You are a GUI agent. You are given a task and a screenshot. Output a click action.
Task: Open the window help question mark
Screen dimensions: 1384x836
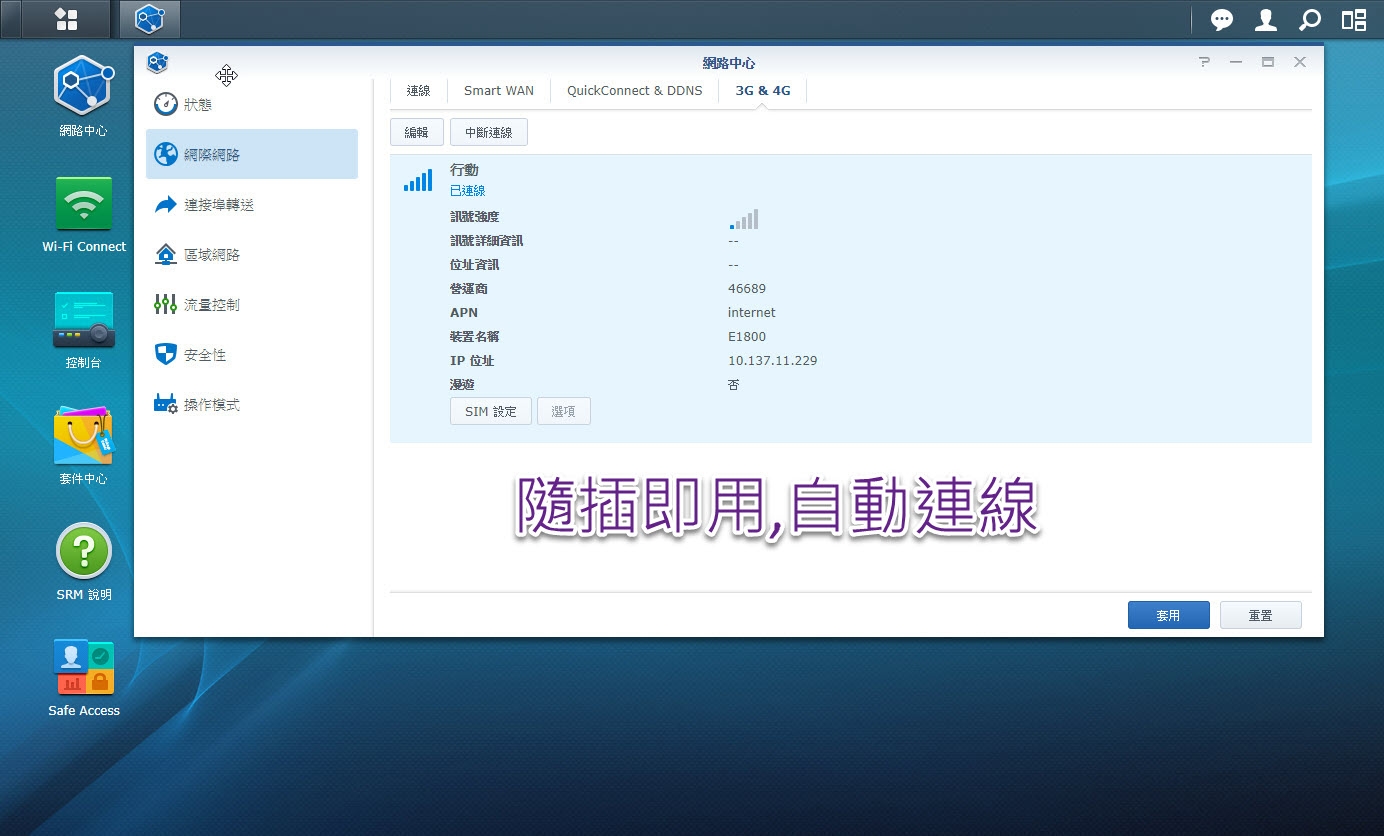(x=1204, y=62)
